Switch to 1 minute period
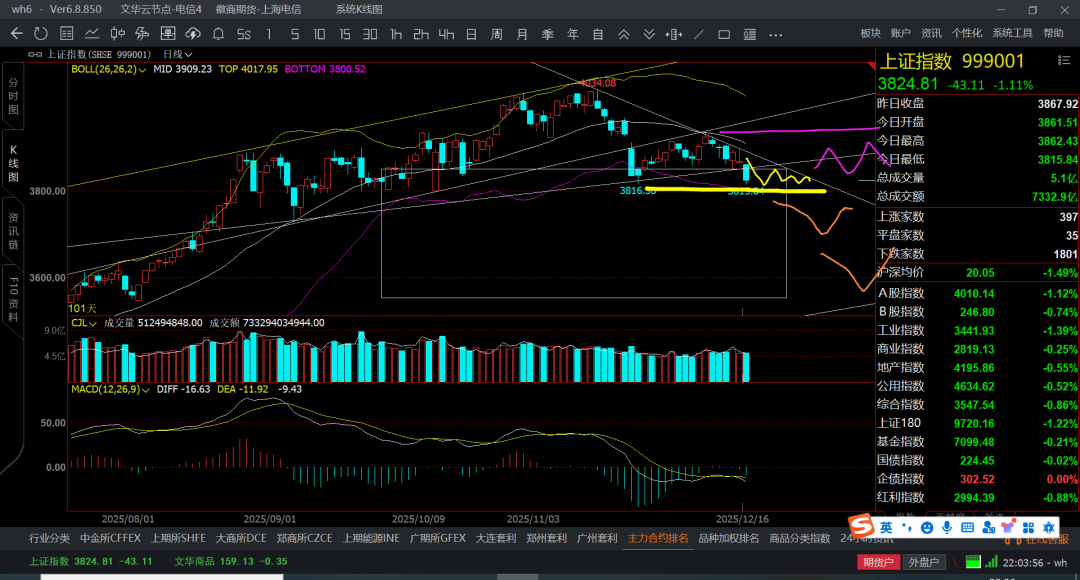1080x580 pixels. (269, 34)
